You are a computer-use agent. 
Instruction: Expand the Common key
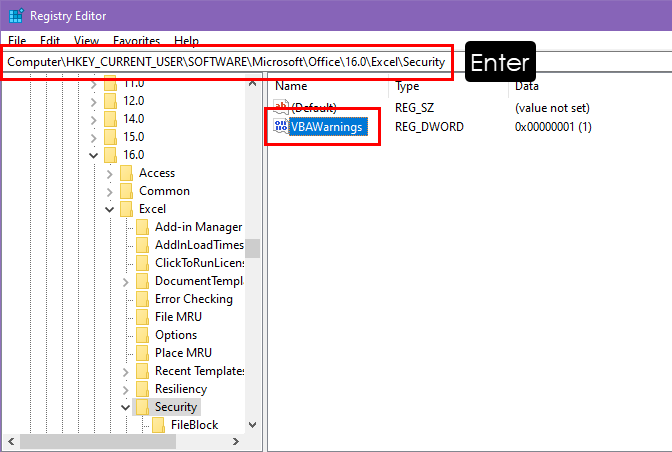pyautogui.click(x=110, y=192)
